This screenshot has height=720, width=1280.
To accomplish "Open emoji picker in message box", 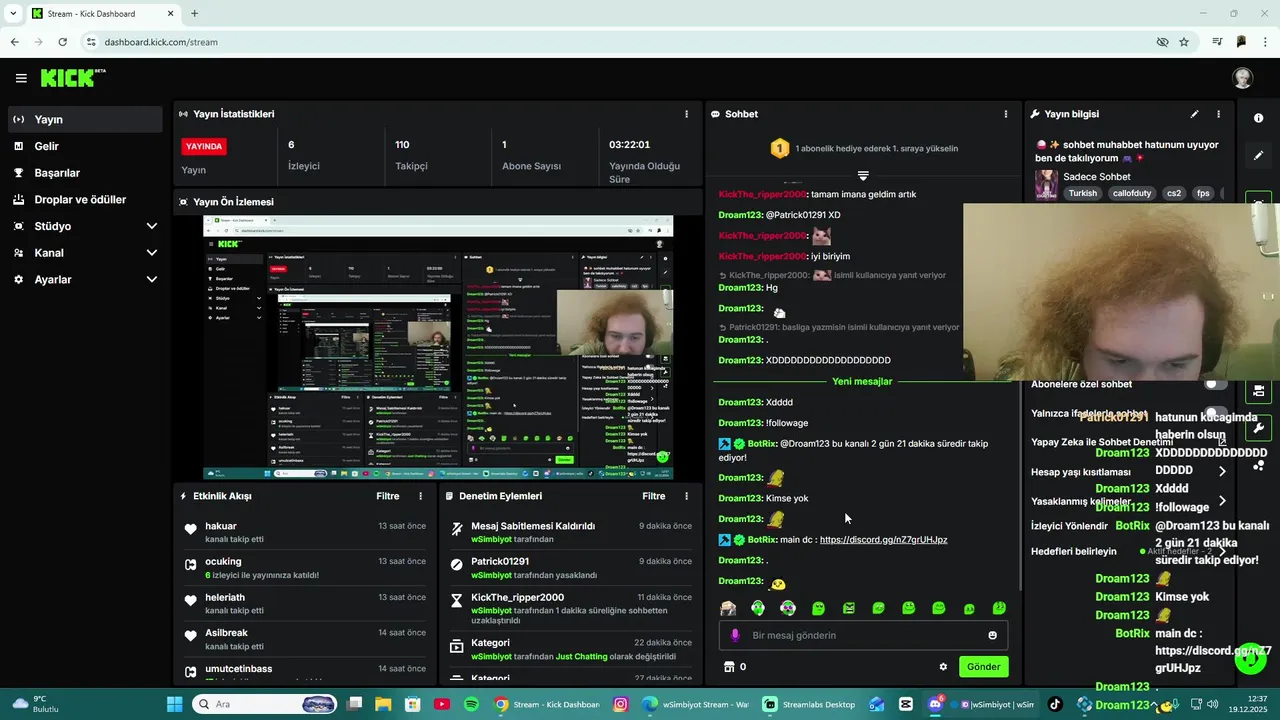I will (x=992, y=635).
